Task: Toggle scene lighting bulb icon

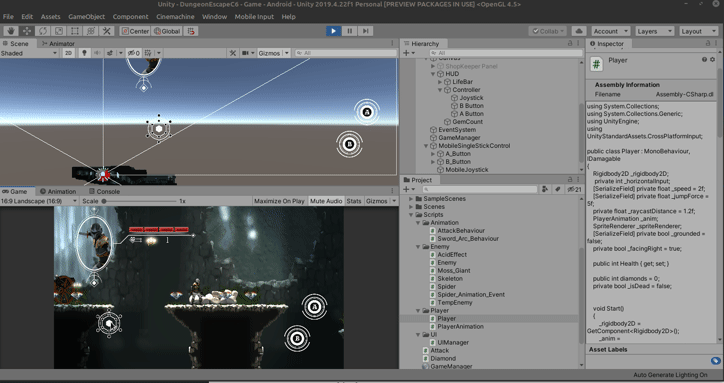Action: coord(84,53)
